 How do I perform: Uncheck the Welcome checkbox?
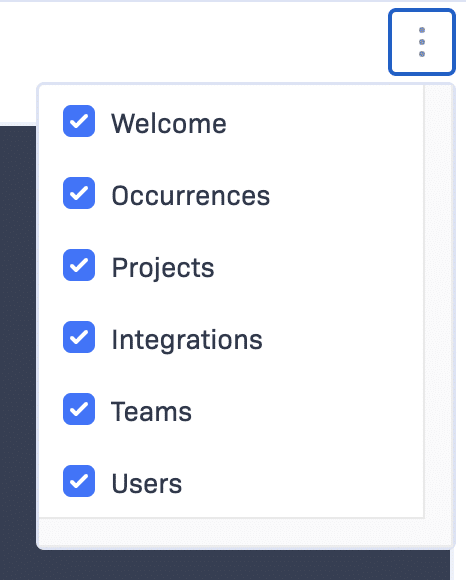79,121
